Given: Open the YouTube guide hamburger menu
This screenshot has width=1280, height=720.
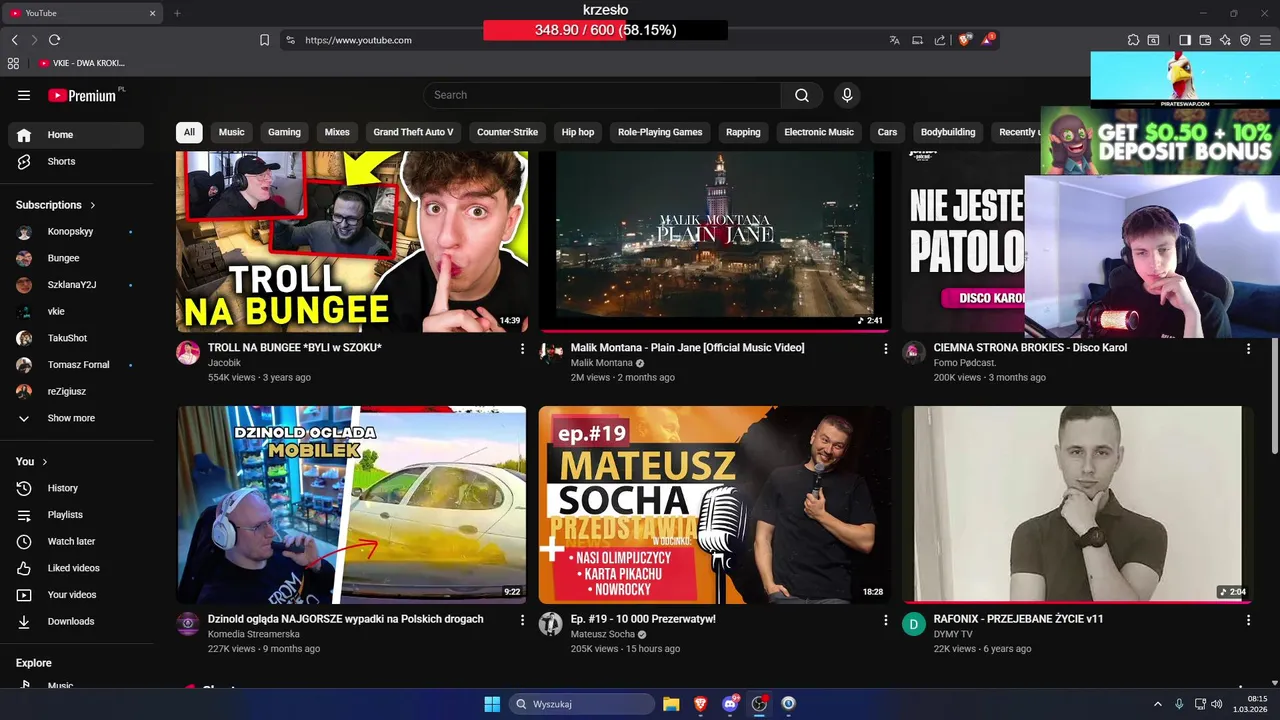Looking at the screenshot, I should [24, 95].
